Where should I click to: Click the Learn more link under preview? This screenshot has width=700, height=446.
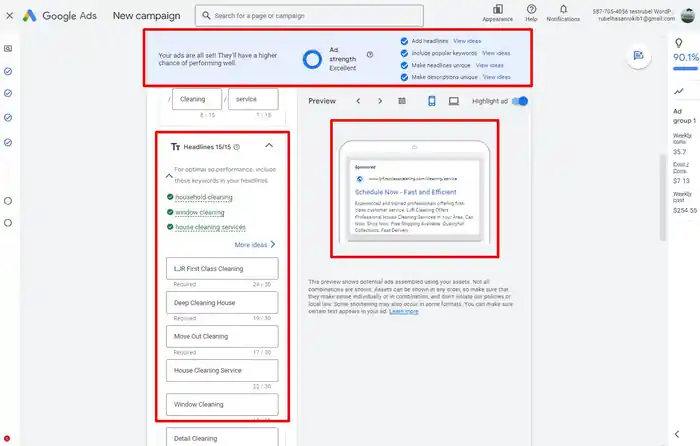404,312
